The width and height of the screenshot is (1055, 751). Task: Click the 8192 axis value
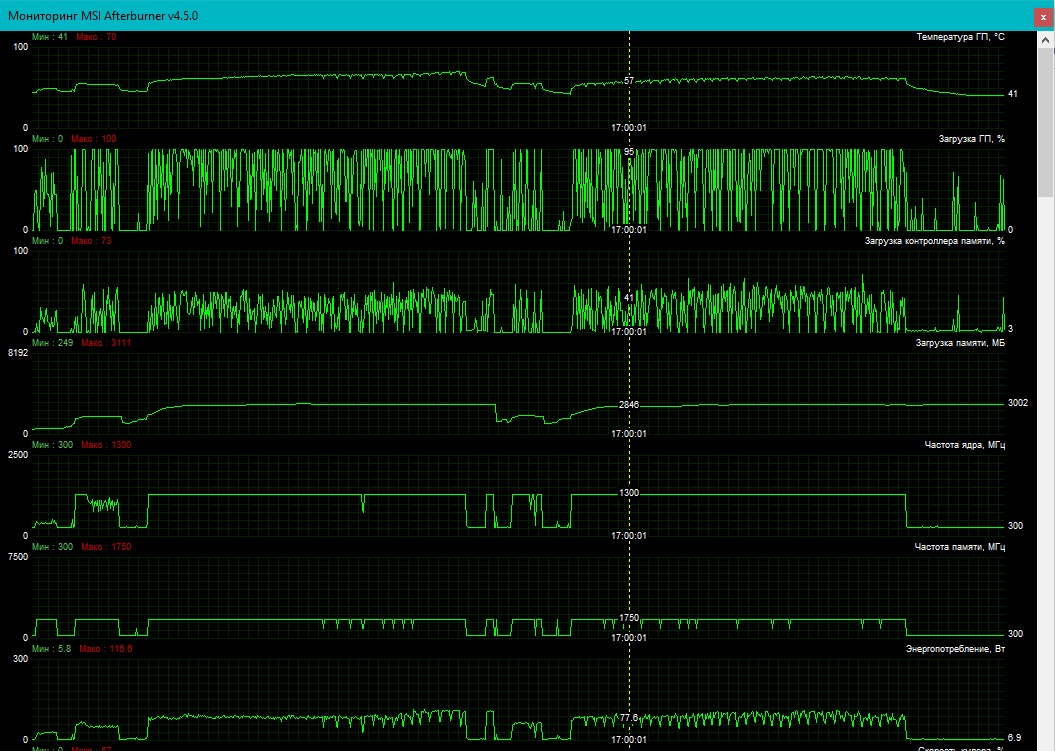click(x=17, y=353)
